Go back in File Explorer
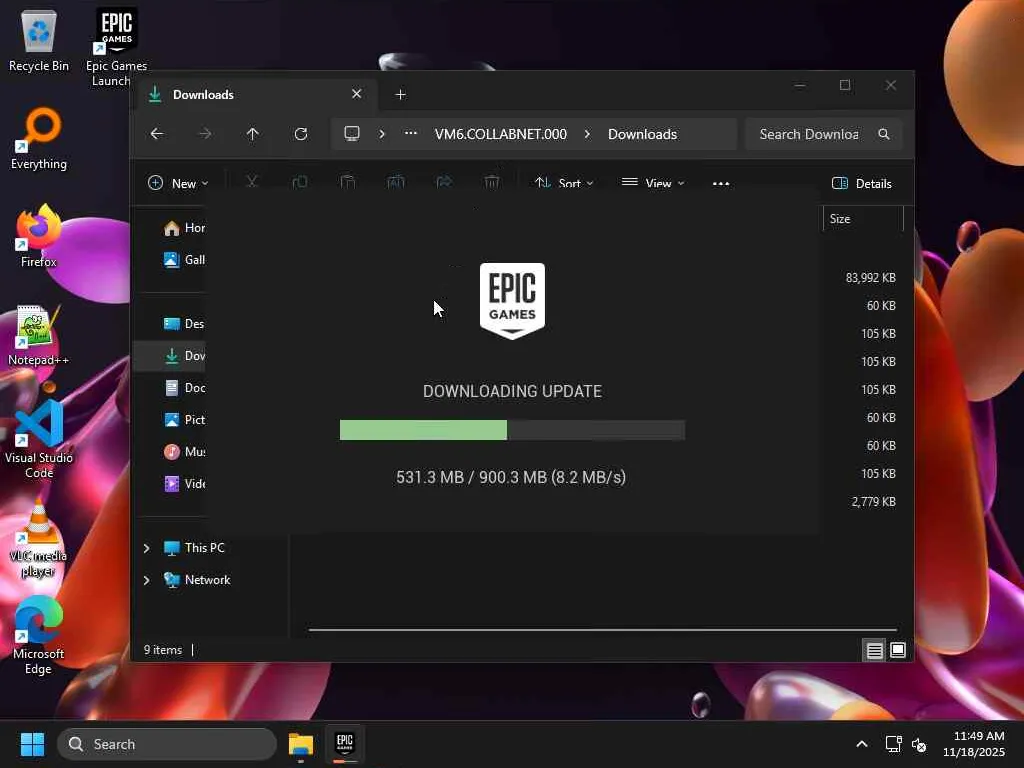 pyautogui.click(x=157, y=134)
